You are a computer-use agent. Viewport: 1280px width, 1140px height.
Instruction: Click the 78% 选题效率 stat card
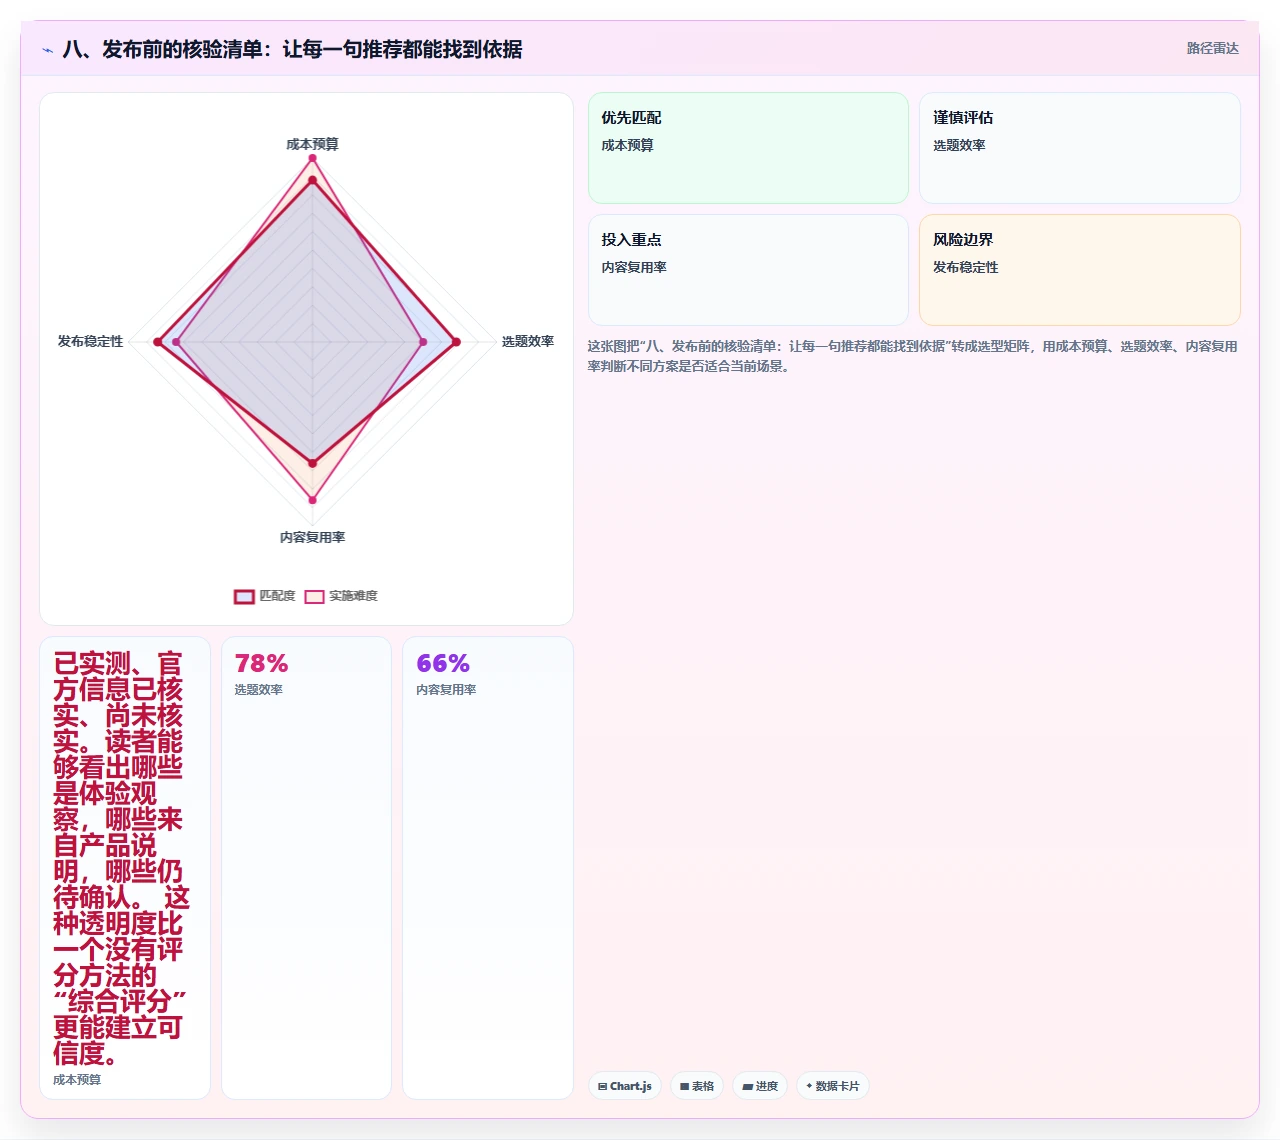306,868
